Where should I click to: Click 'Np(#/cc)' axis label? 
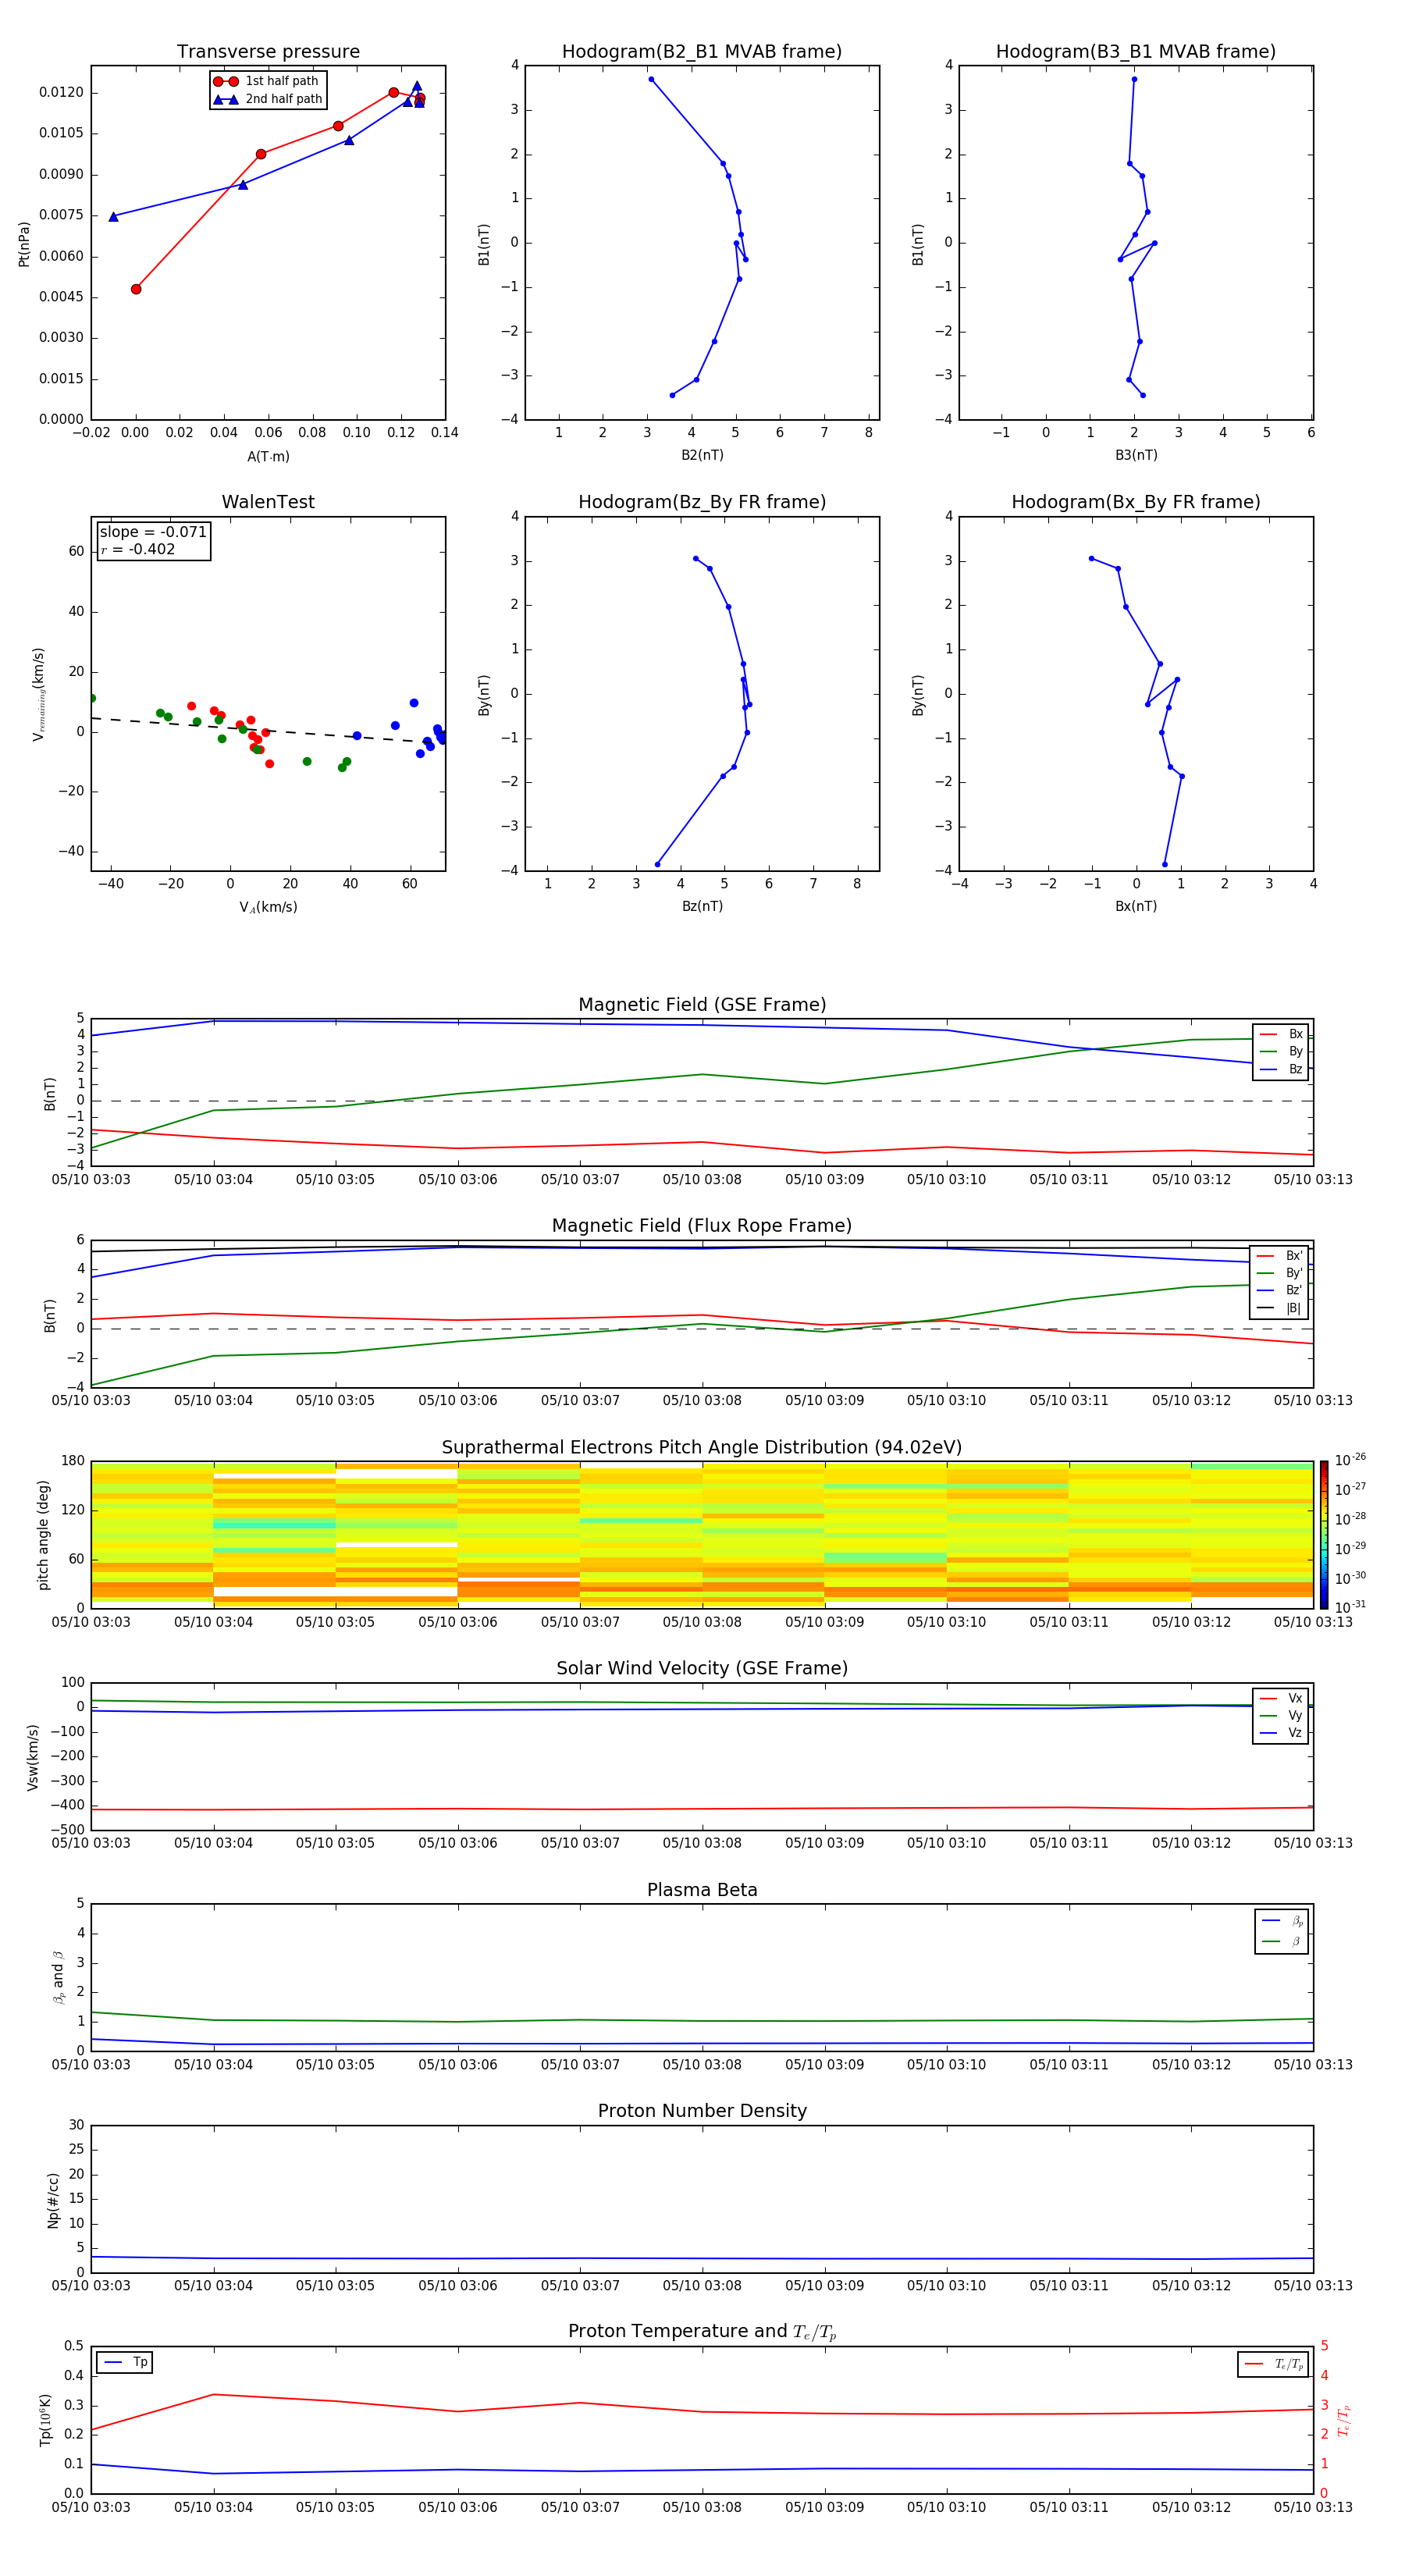[x=54, y=2199]
